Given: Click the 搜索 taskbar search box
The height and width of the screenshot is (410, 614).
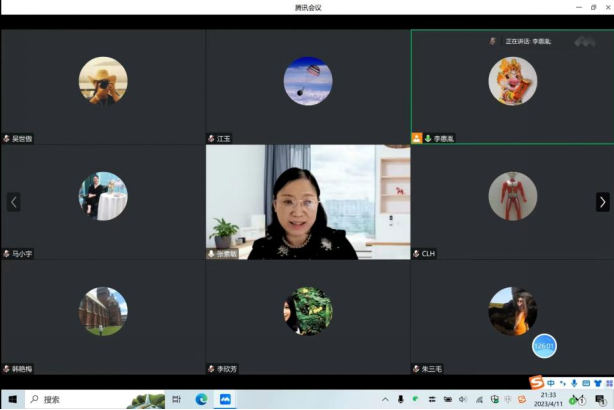Looking at the screenshot, I should pos(70,399).
